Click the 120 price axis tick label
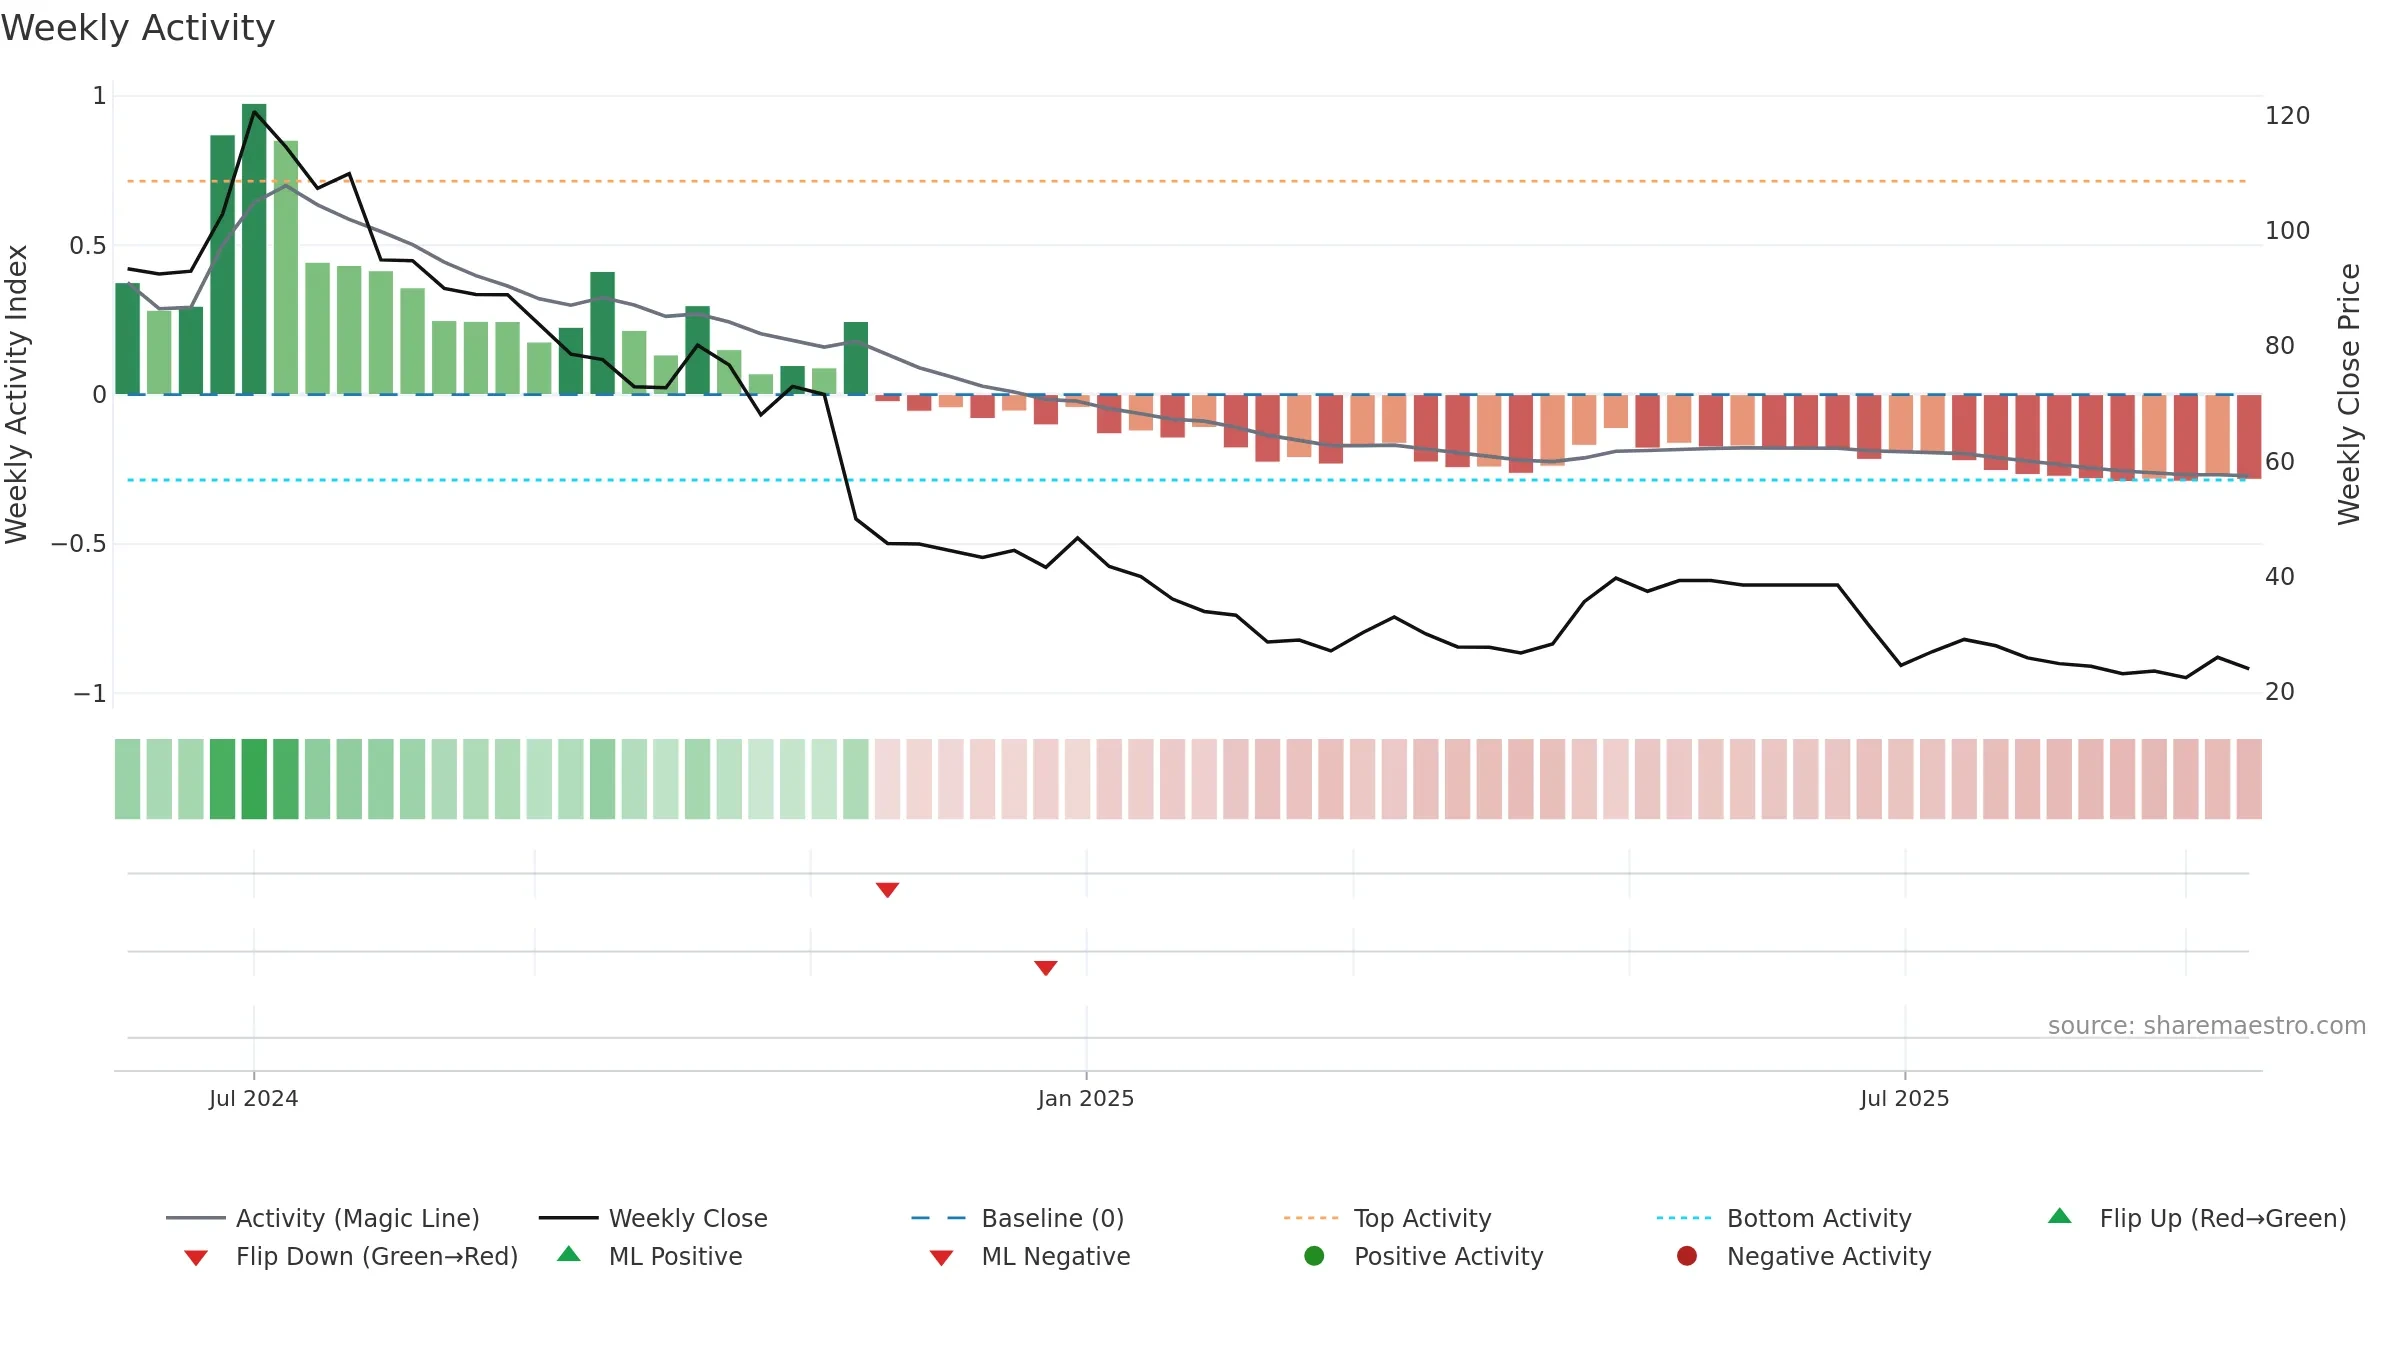This screenshot has height=1350, width=2400. tap(2288, 116)
